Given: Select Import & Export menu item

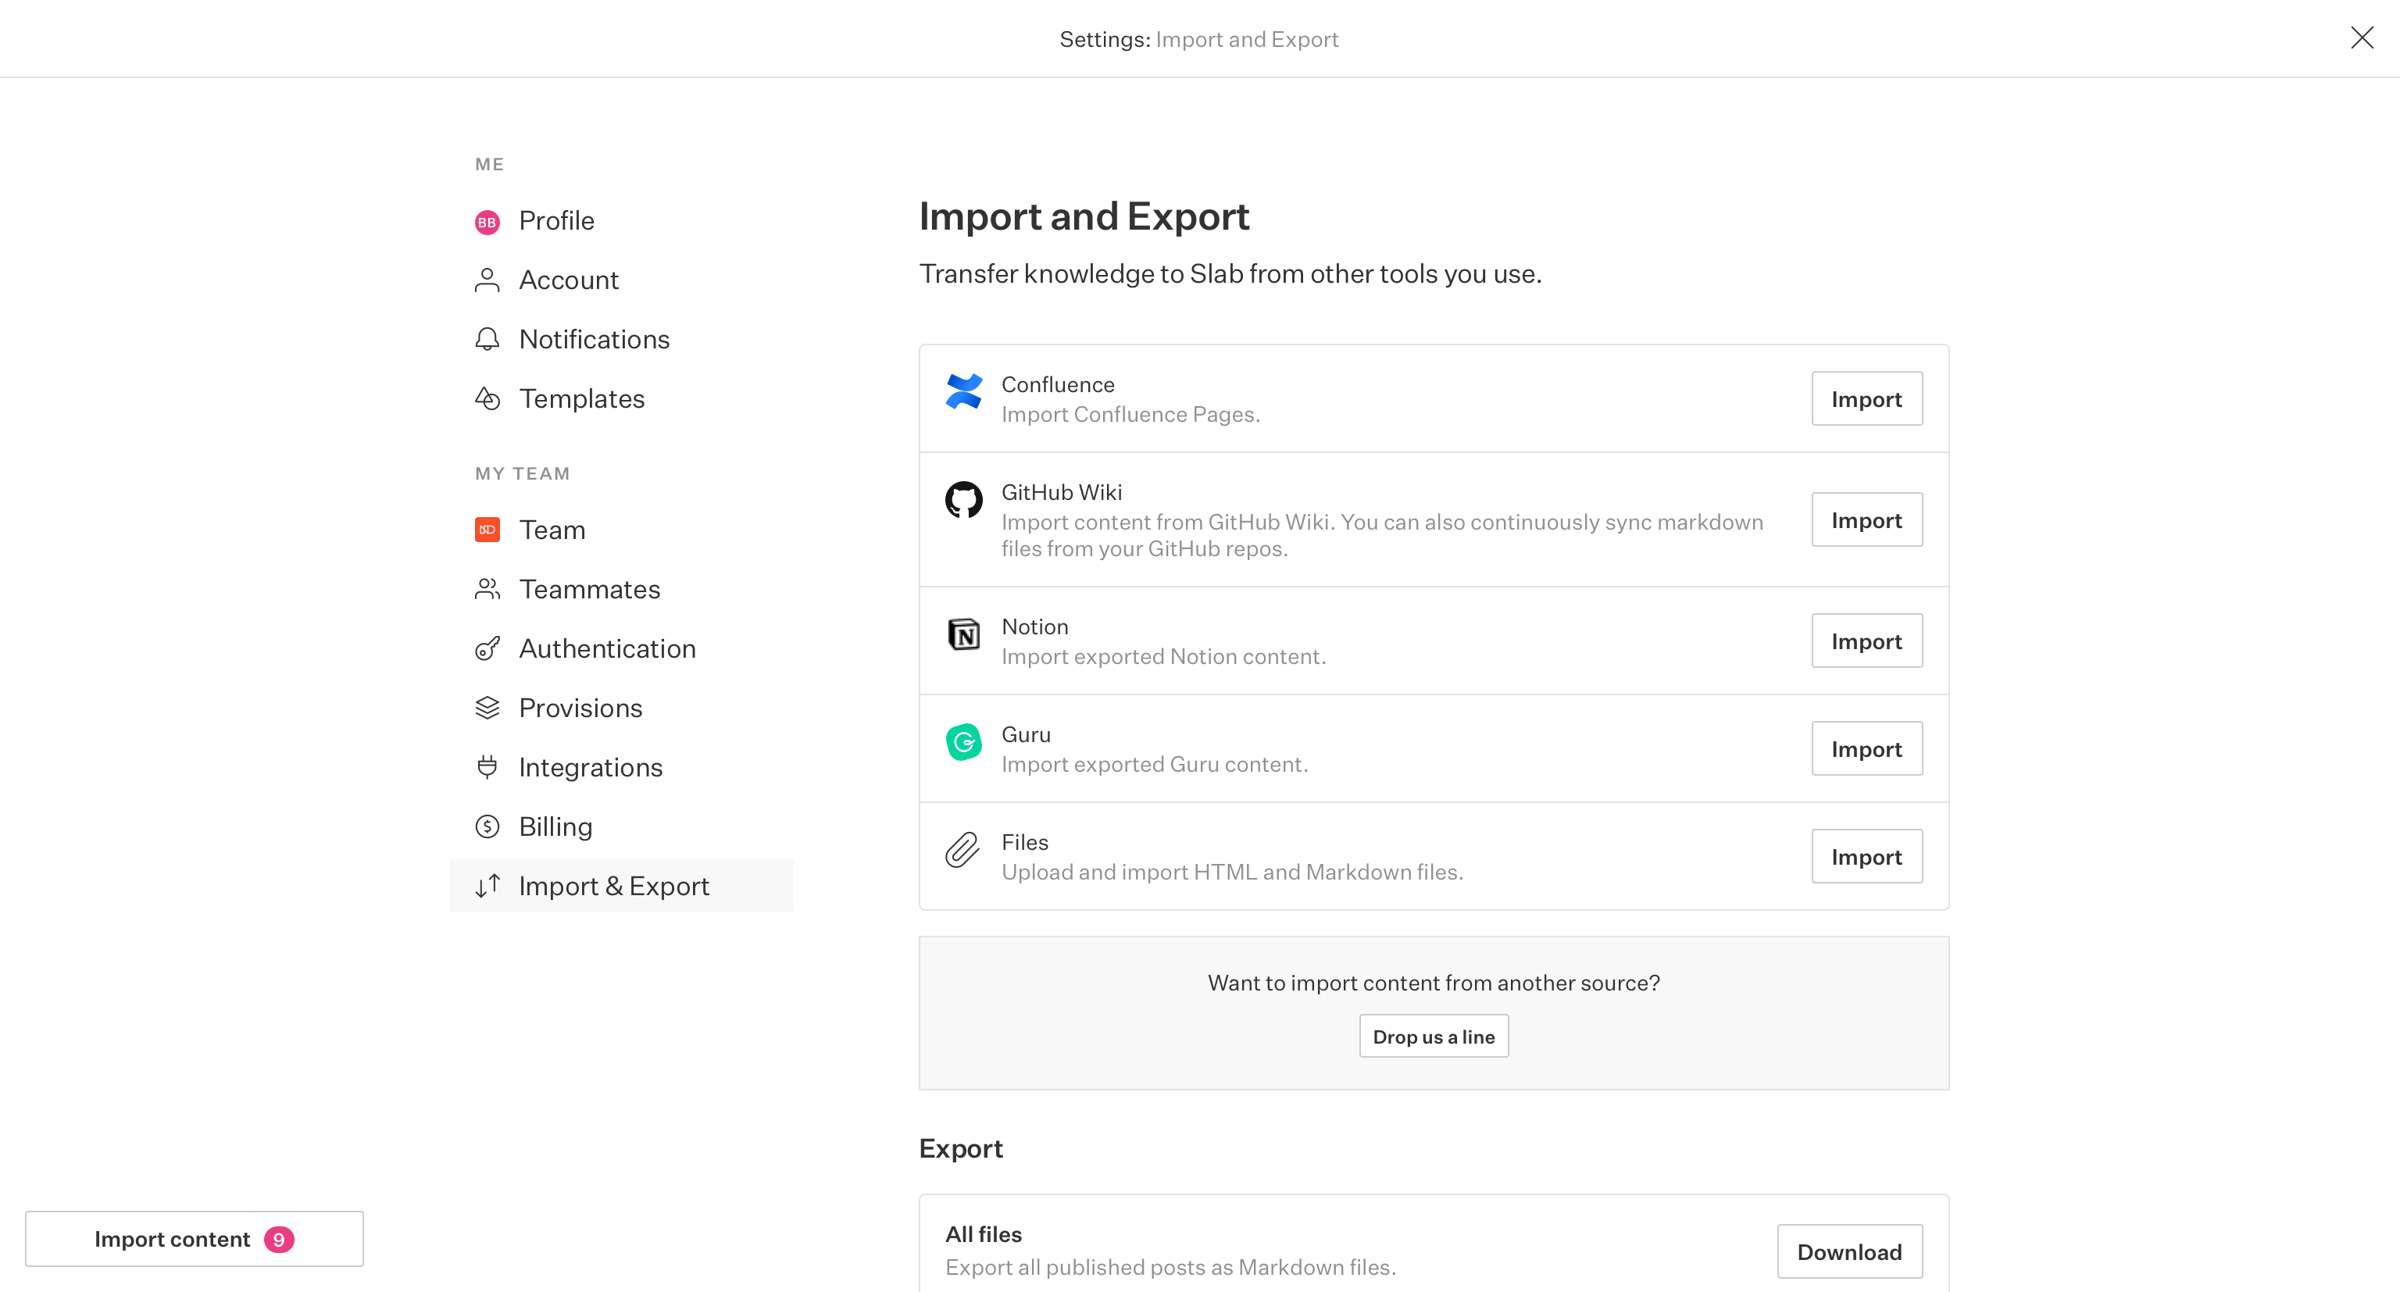Looking at the screenshot, I should tap(622, 886).
